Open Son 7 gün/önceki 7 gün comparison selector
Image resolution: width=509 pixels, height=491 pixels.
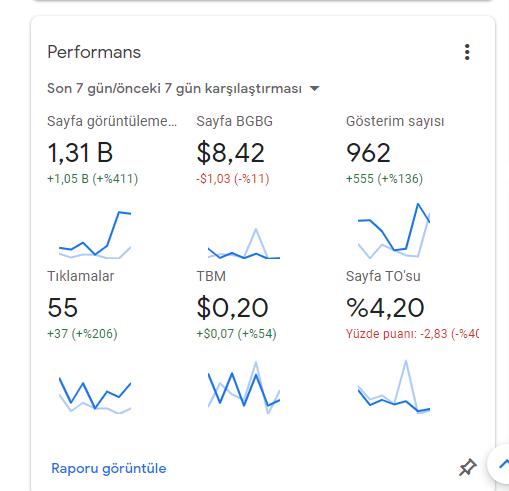tap(183, 89)
